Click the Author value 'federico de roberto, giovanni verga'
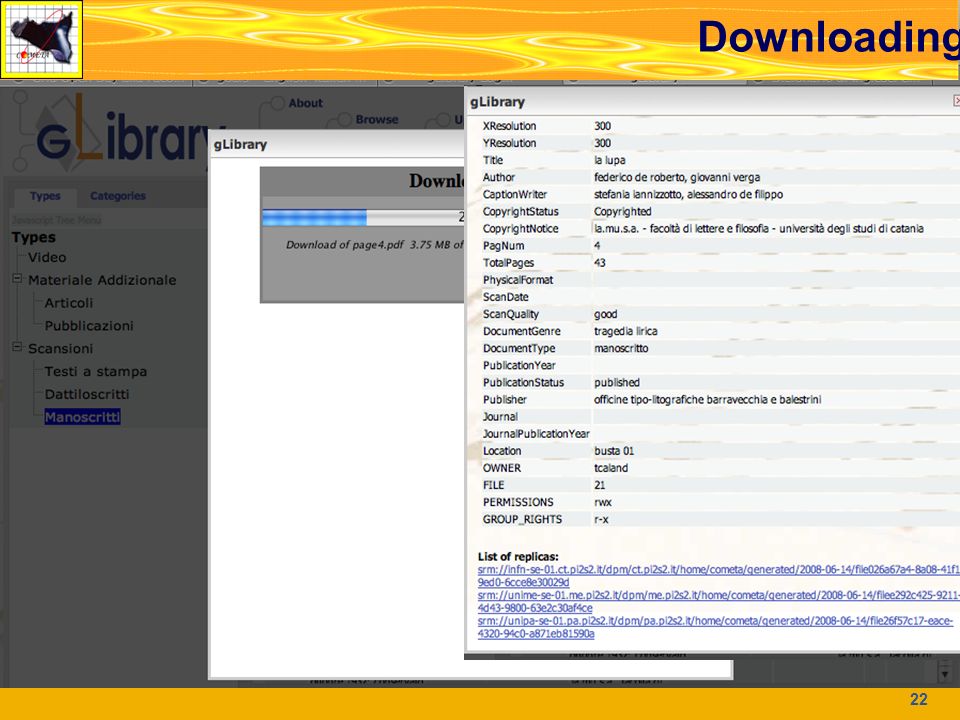 (x=677, y=178)
